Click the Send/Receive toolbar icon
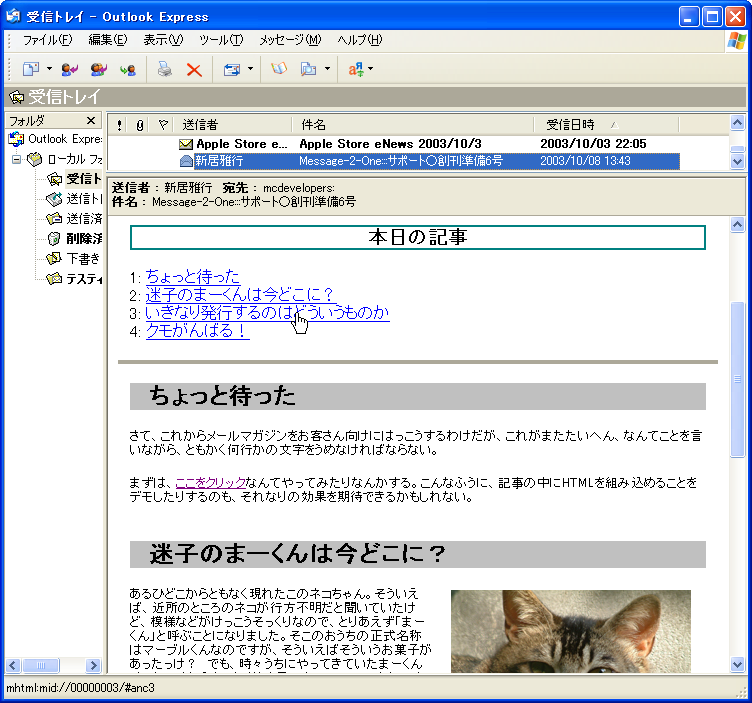Screen dimensions: 752x703 (x=232, y=69)
